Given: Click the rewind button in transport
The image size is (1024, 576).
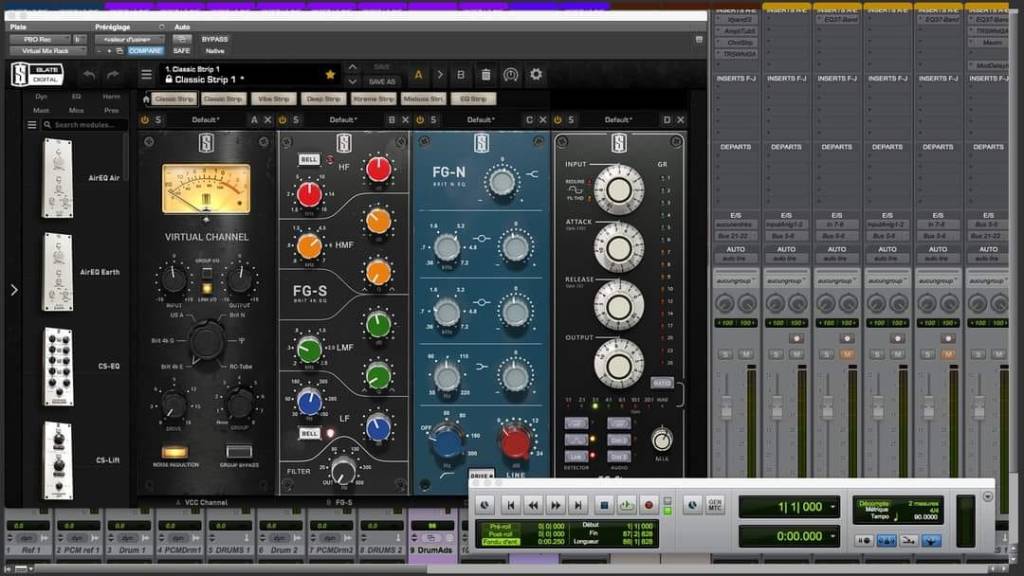Looking at the screenshot, I should 533,506.
